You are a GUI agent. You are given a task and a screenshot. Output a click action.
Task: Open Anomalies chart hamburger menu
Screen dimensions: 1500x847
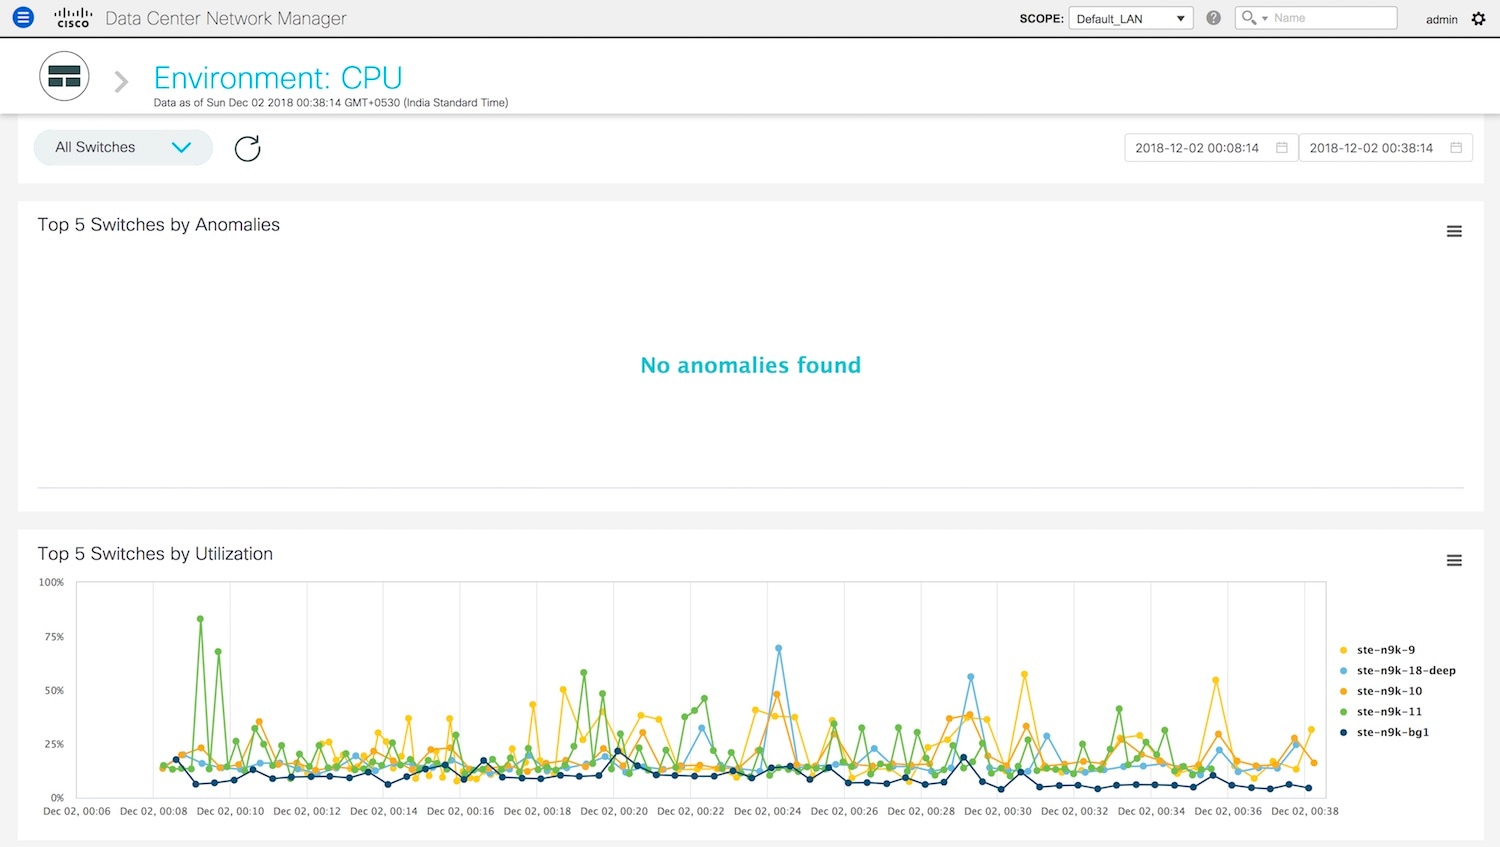click(x=1454, y=232)
